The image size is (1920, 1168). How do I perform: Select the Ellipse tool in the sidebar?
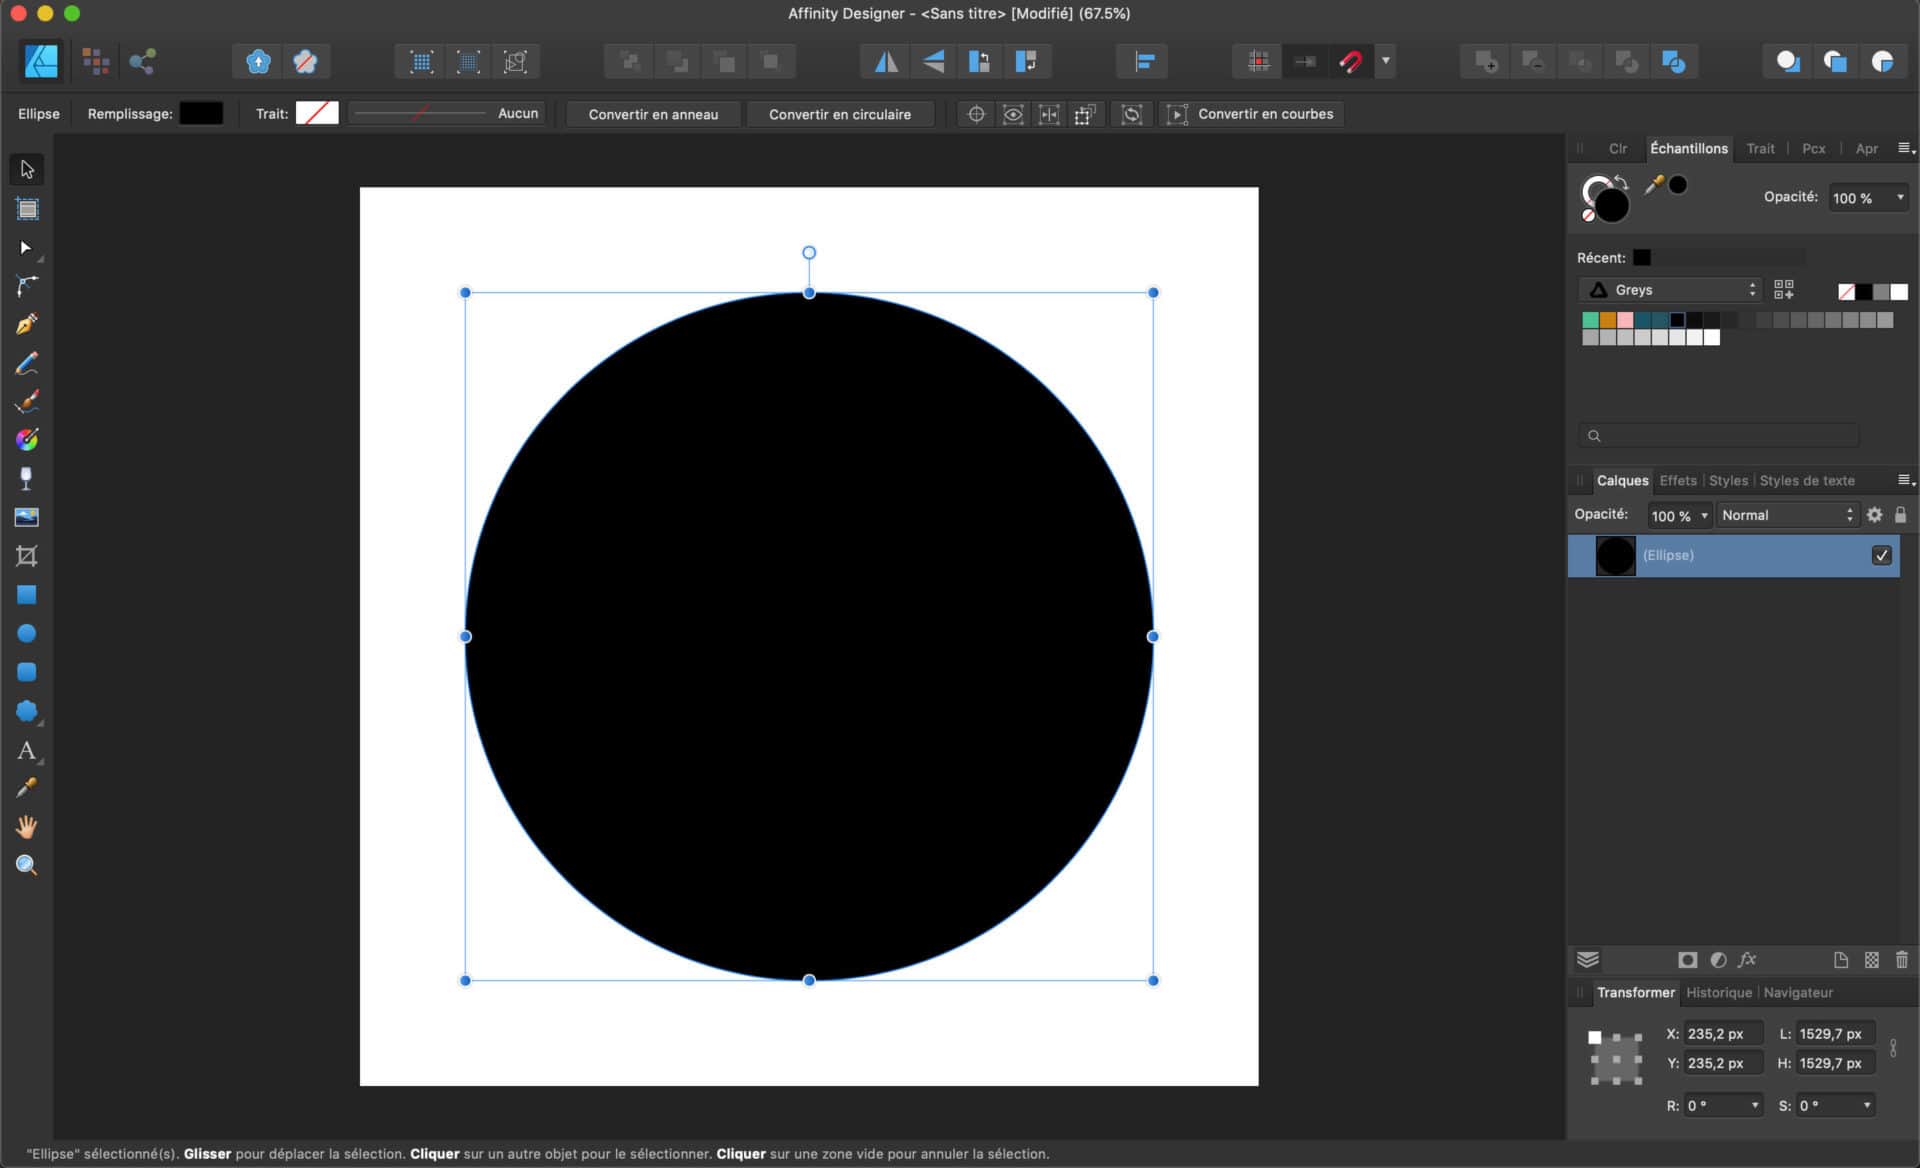coord(26,633)
